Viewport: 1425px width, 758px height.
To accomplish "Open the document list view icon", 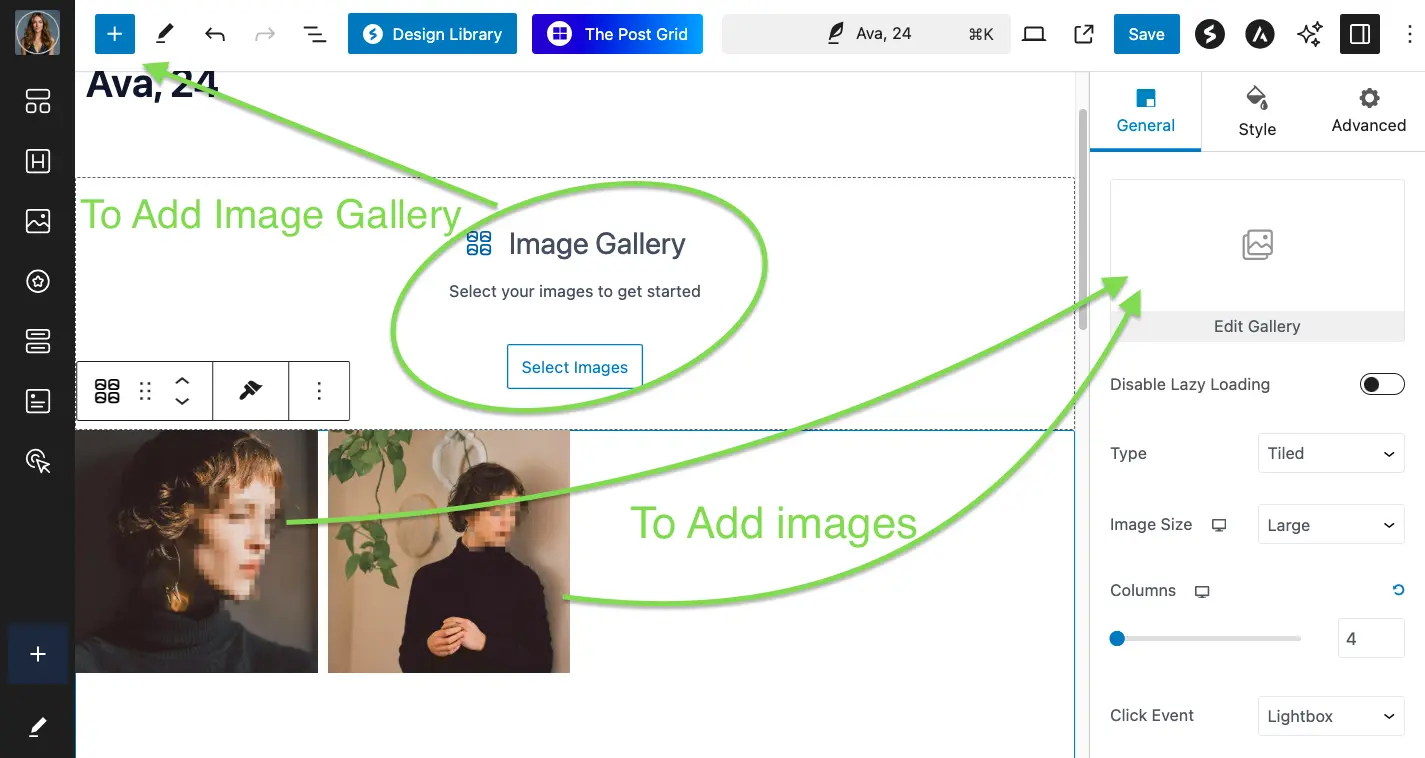I will 314,33.
